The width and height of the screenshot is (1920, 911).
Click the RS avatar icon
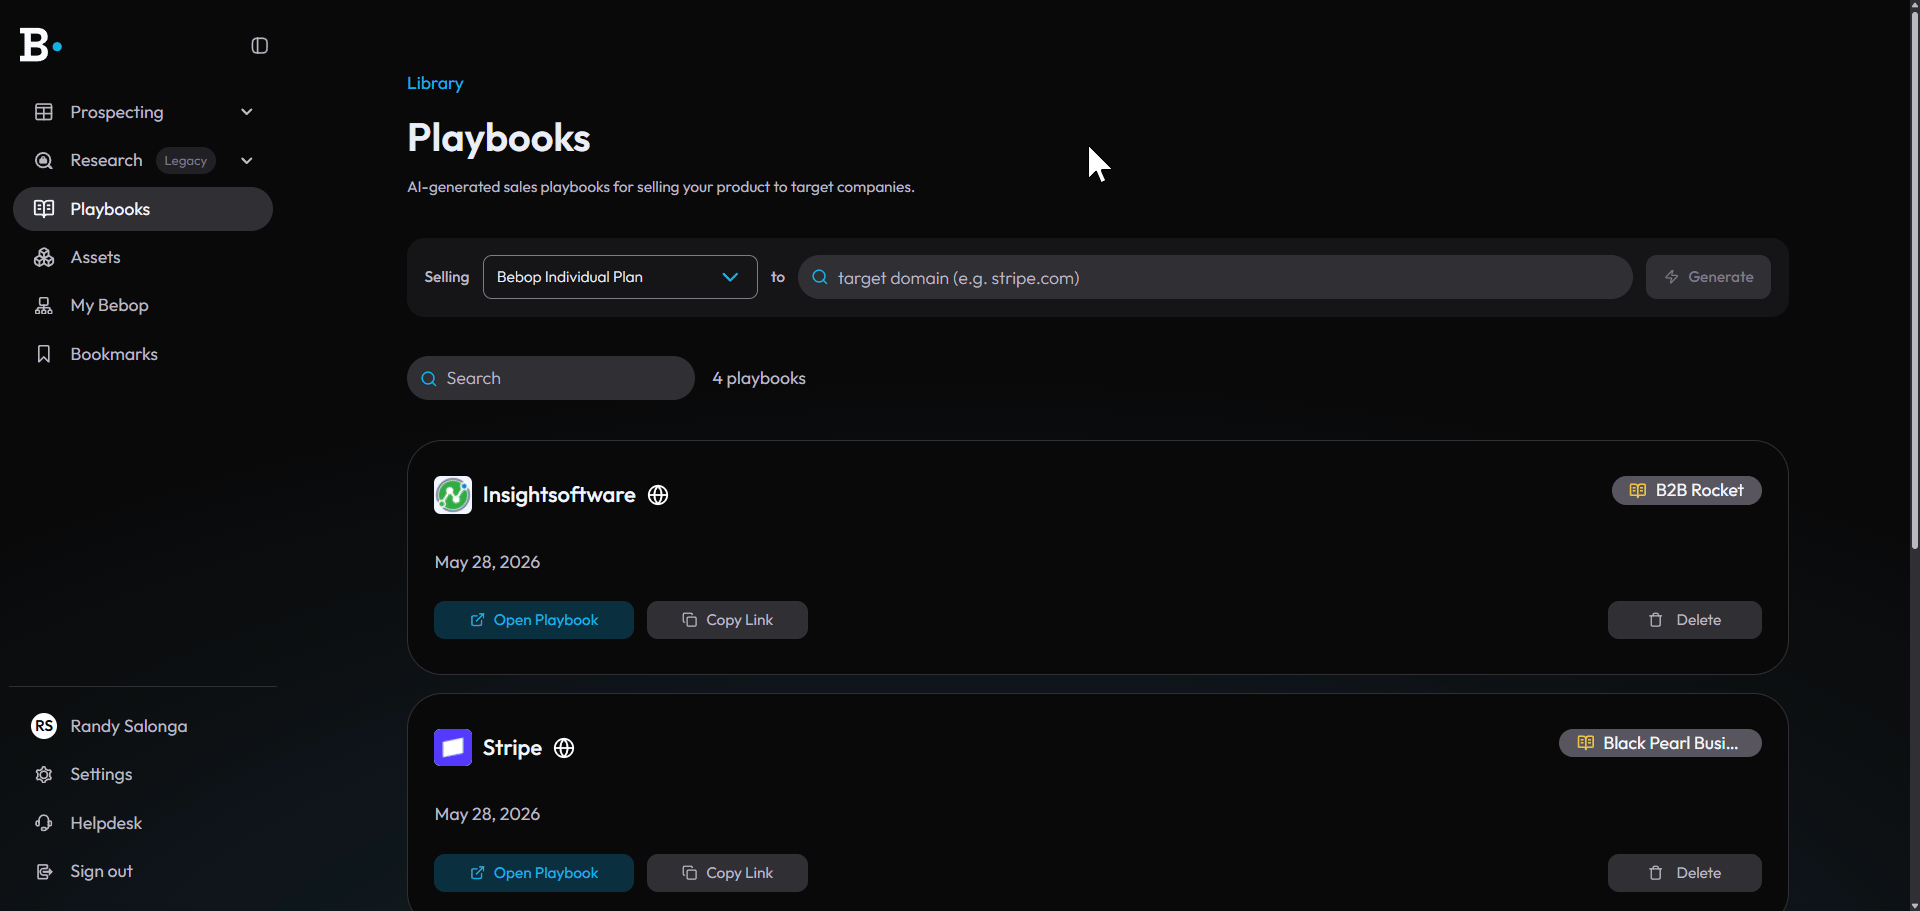click(x=44, y=726)
